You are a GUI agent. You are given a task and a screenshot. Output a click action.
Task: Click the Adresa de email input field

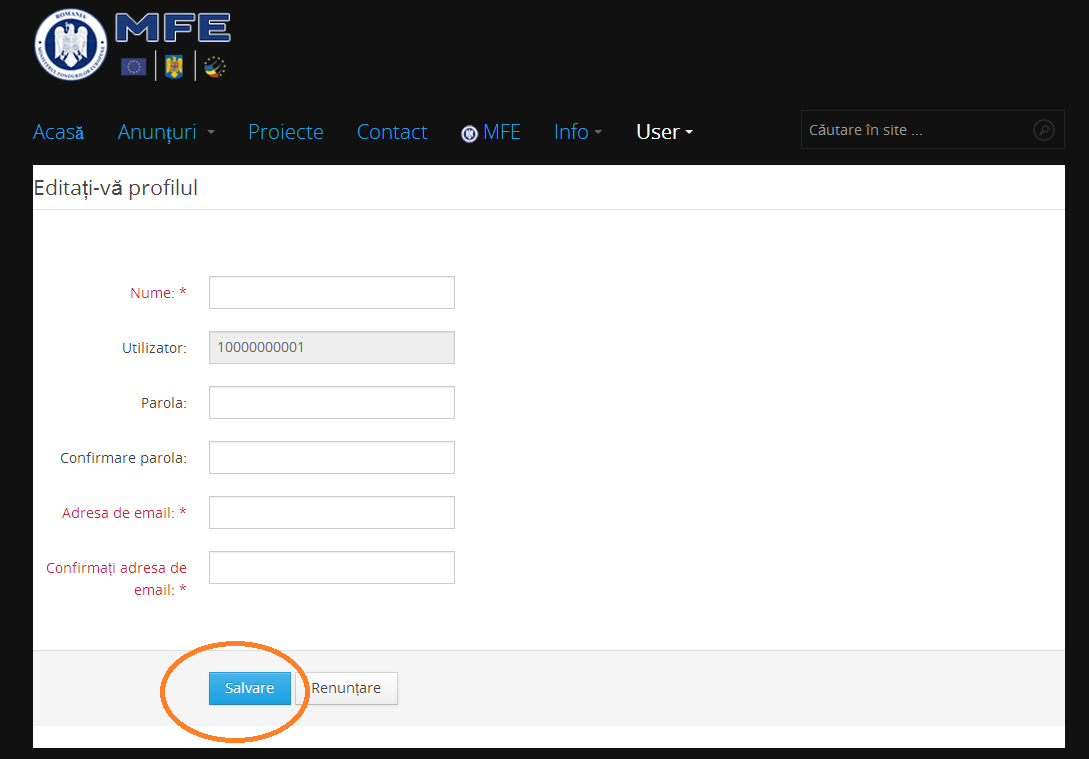tap(332, 512)
